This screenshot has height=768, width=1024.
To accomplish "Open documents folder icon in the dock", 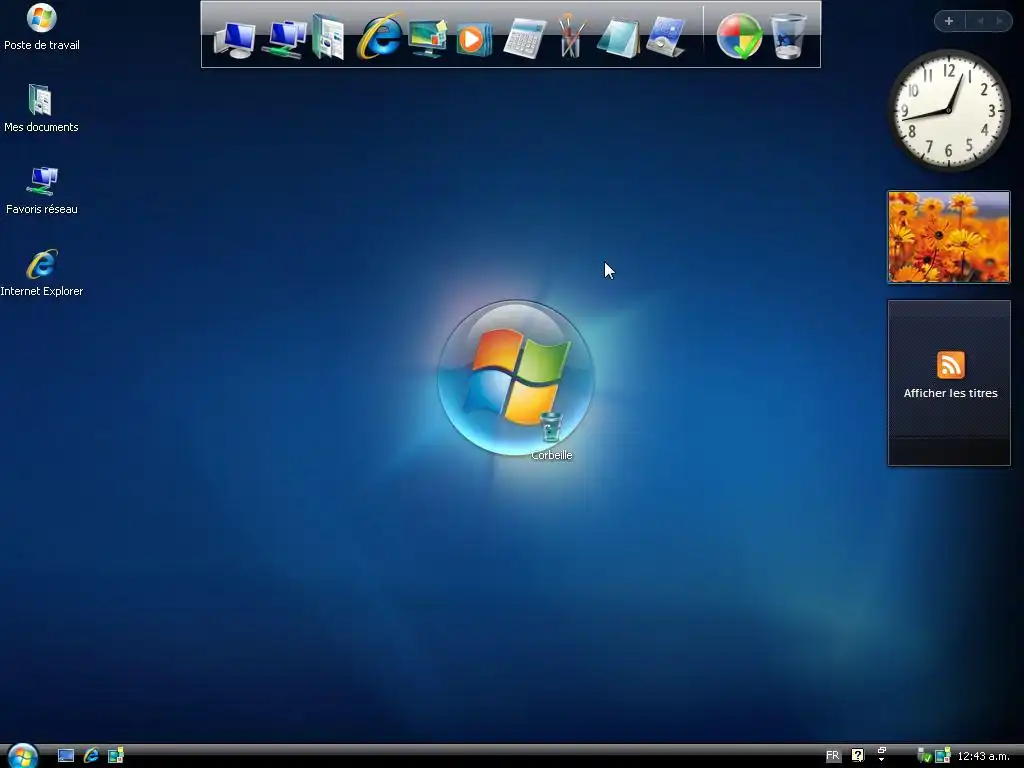I will tap(328, 37).
